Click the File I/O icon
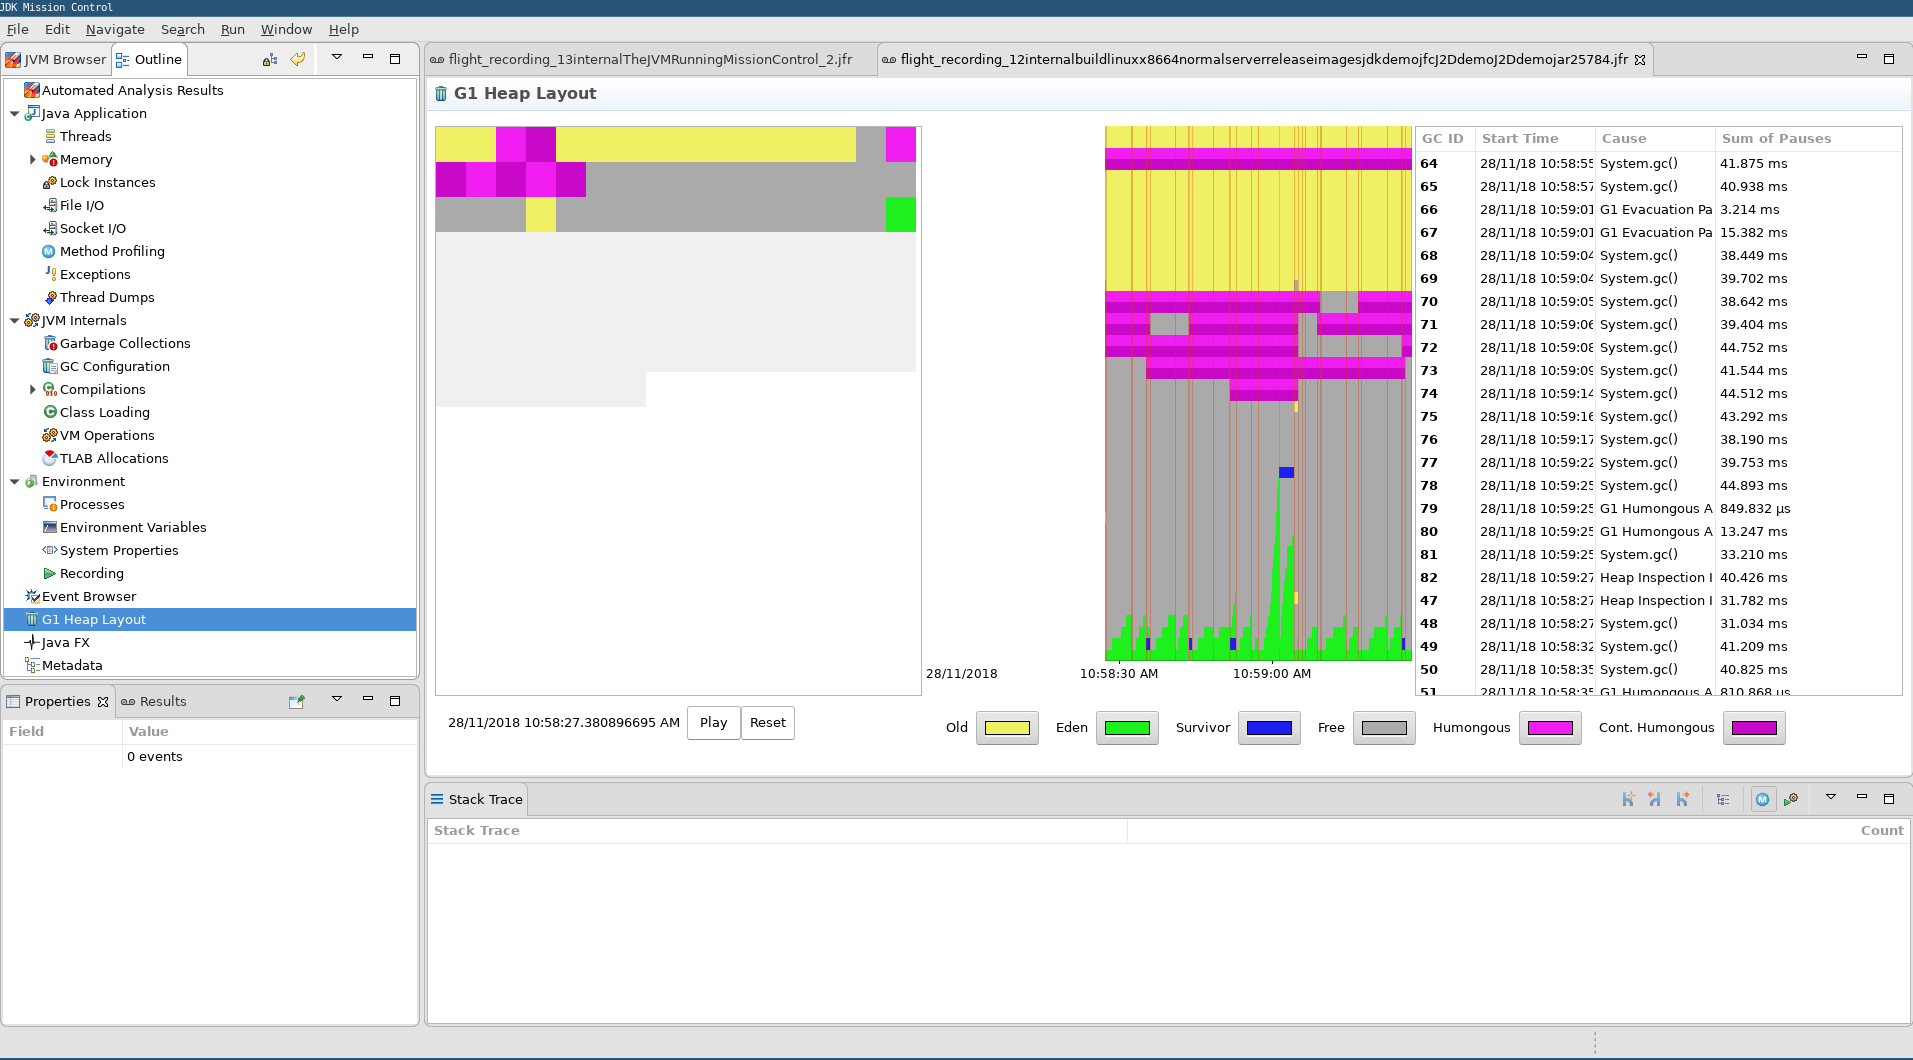The image size is (1913, 1060). pos(50,205)
